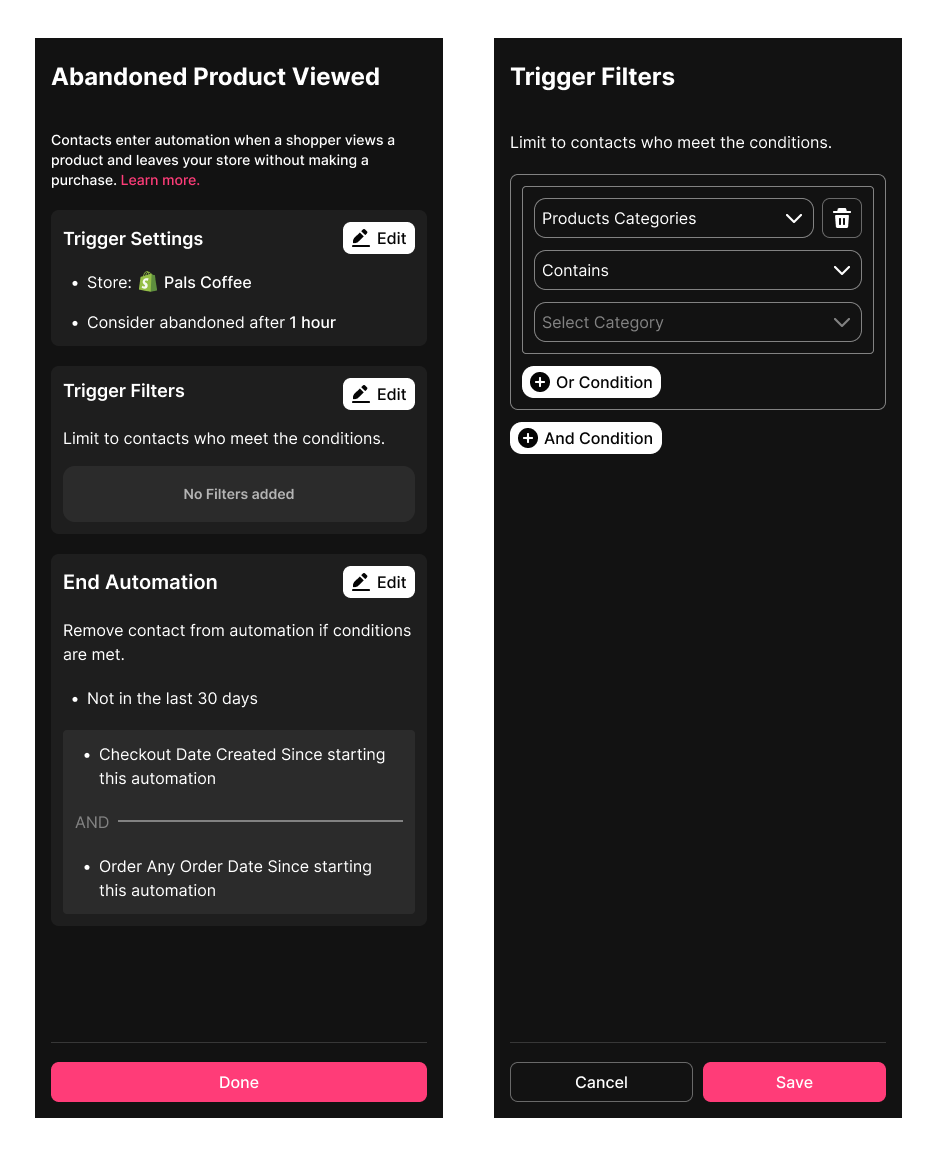
Task: Click the Shopify bag icon beside Pals Coffee
Action: pyautogui.click(x=148, y=282)
